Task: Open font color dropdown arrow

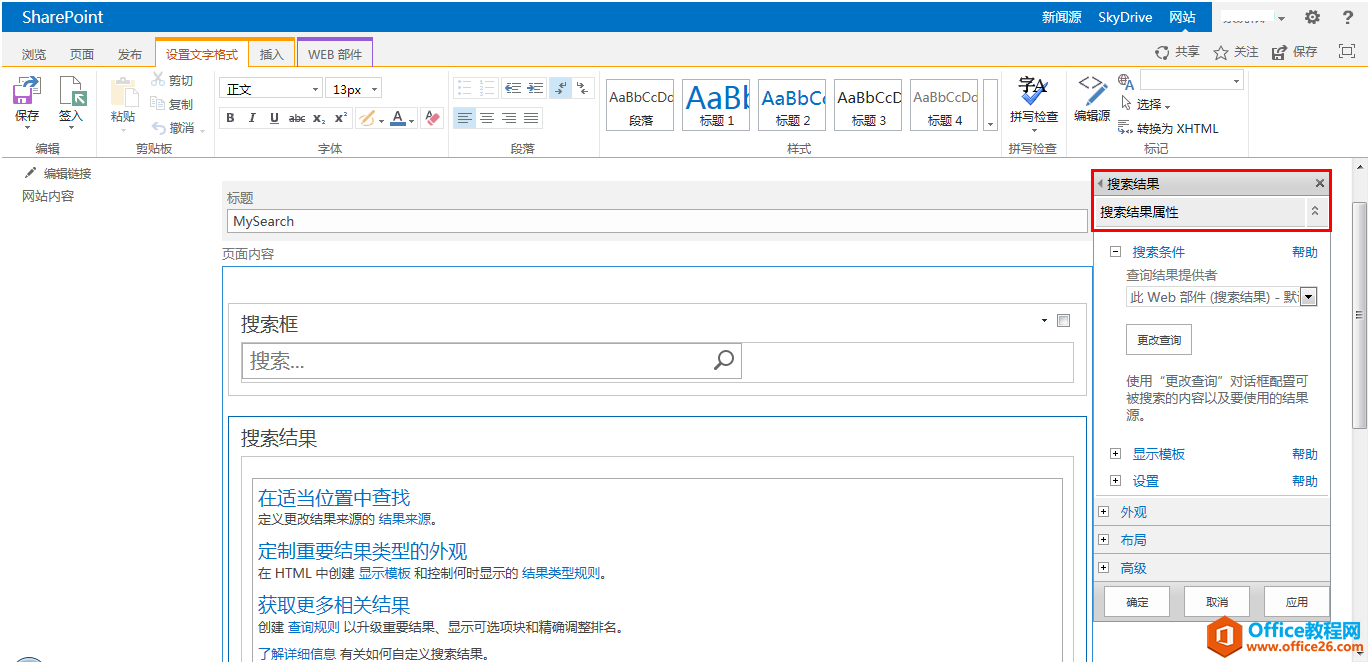Action: 412,119
